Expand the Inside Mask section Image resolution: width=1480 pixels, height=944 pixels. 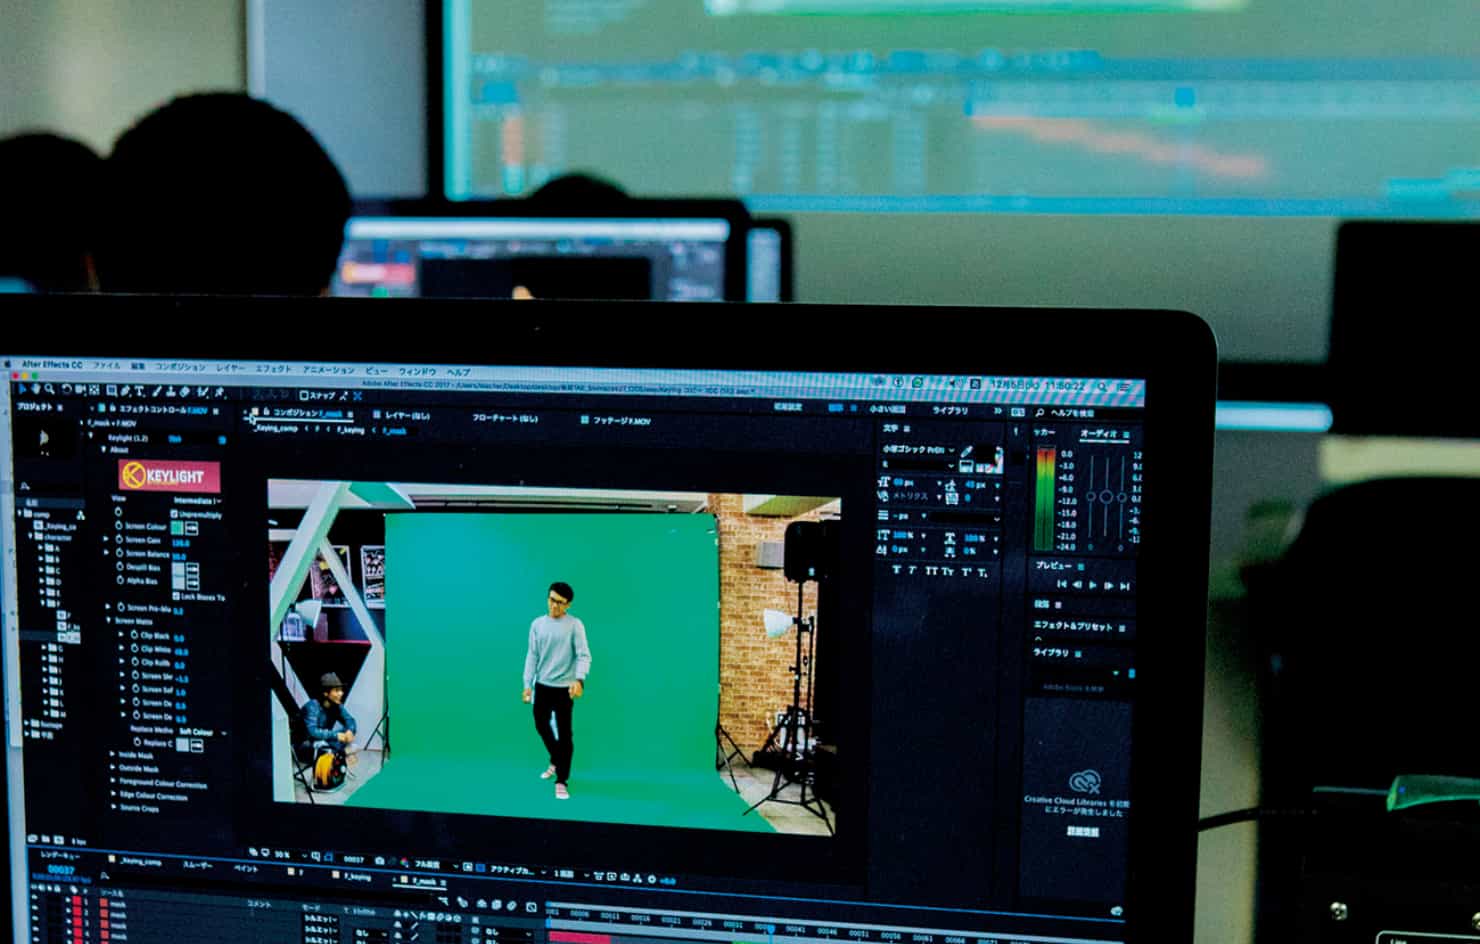point(113,755)
